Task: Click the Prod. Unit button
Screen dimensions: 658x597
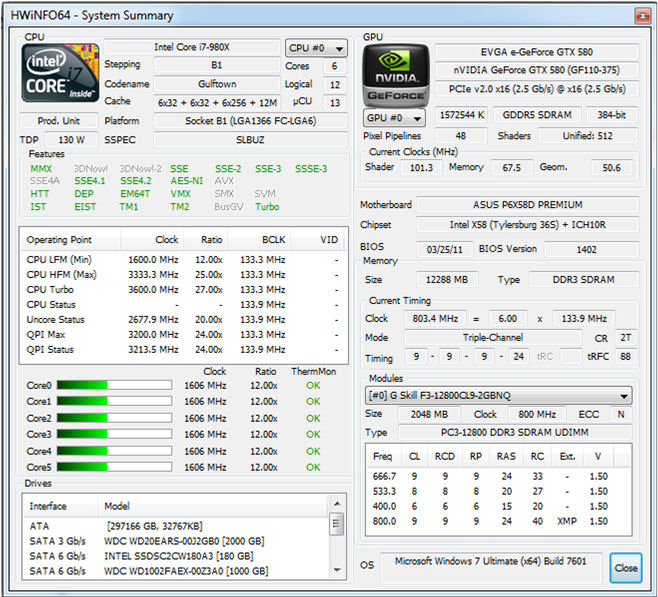Action: (x=61, y=121)
